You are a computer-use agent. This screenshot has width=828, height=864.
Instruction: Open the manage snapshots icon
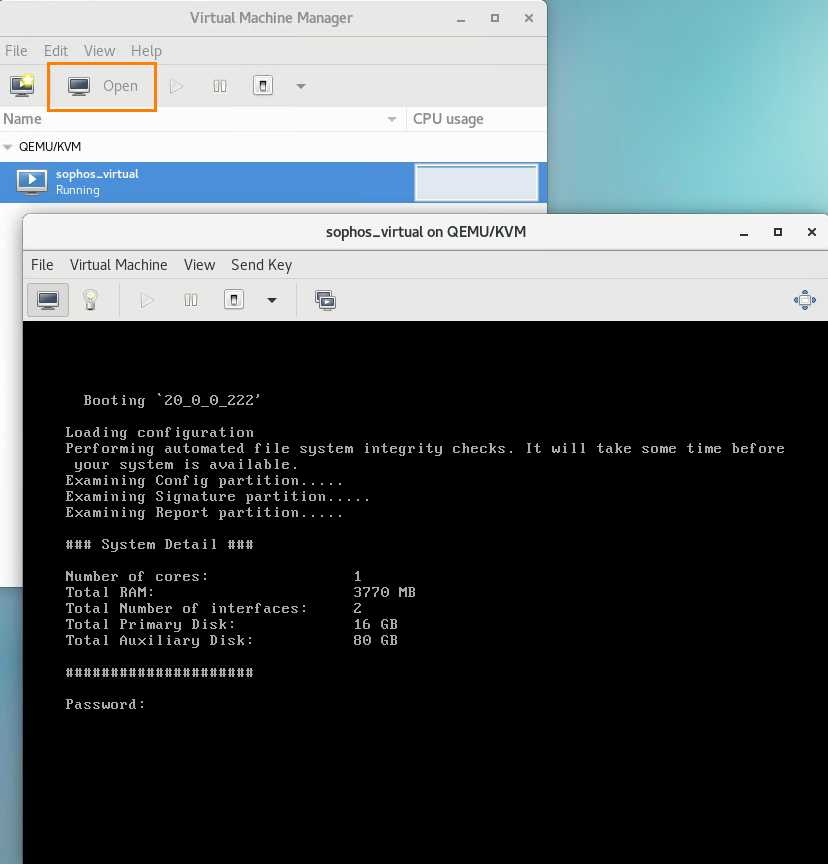325,300
